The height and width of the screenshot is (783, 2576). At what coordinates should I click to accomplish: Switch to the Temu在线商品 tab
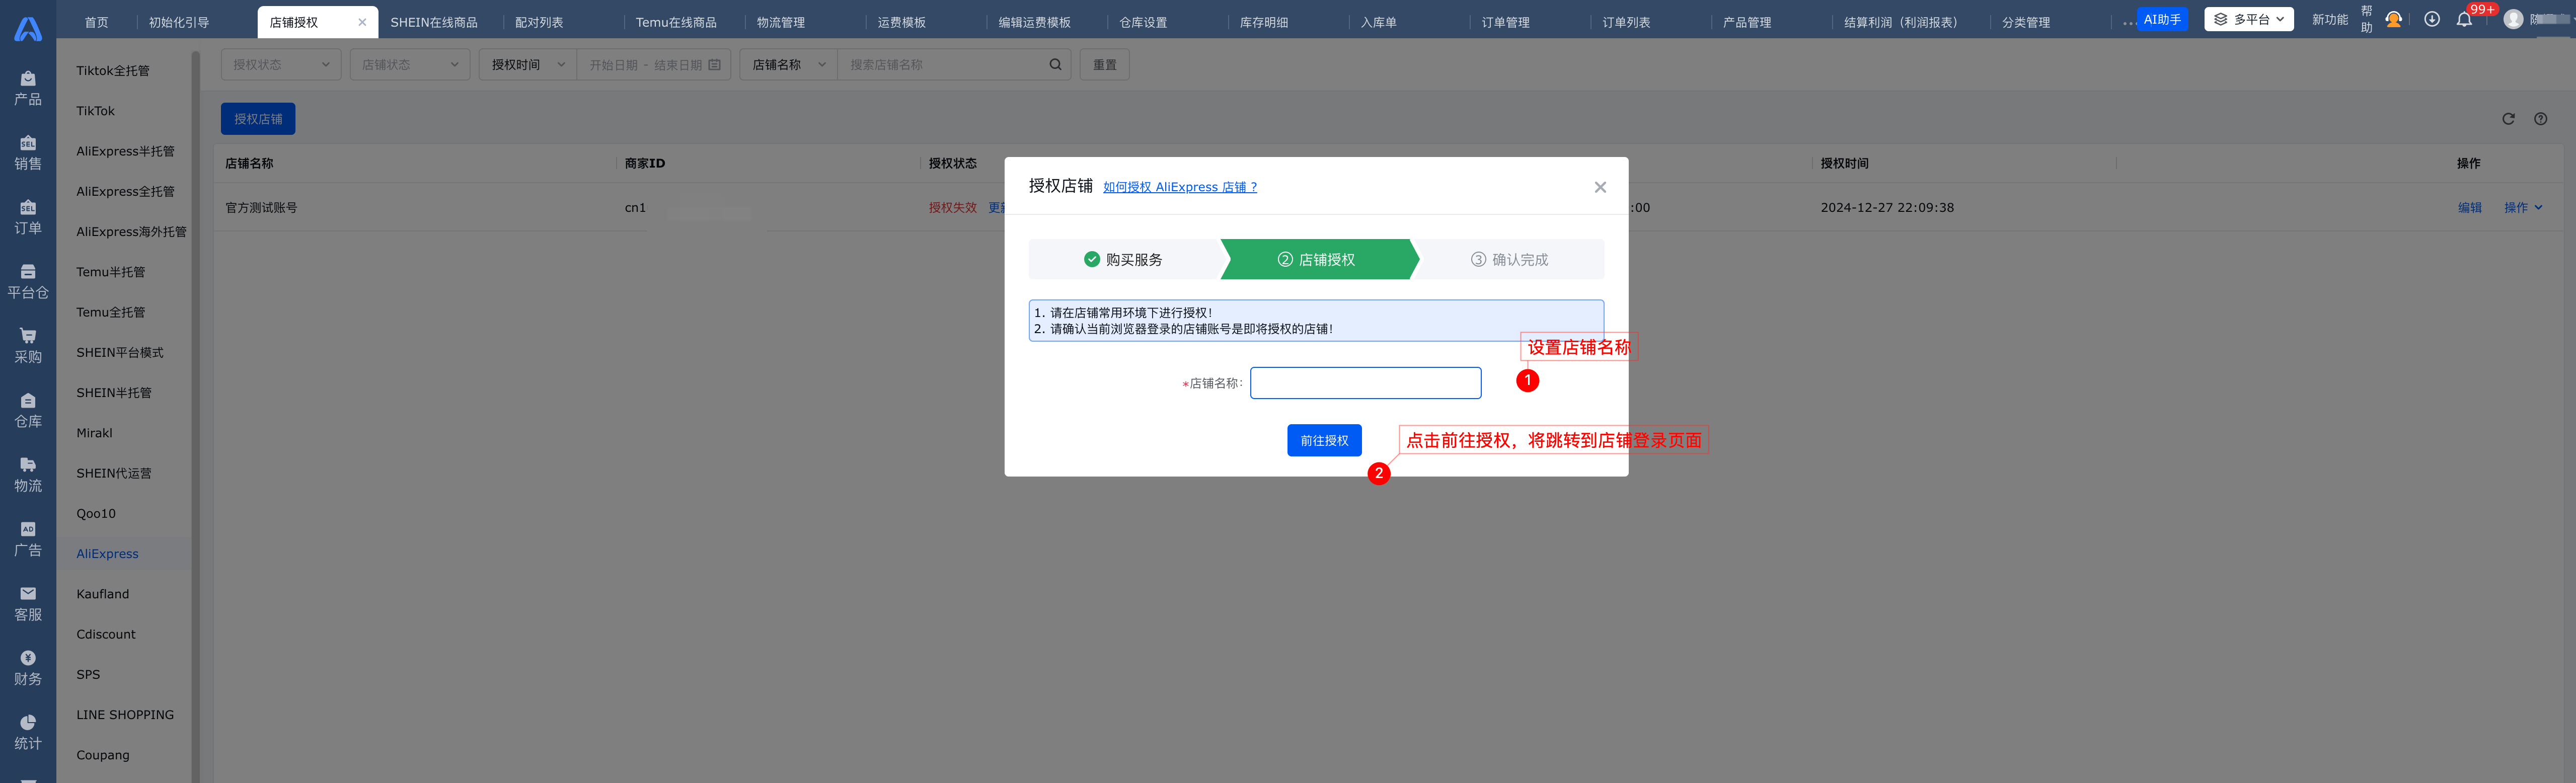676,22
